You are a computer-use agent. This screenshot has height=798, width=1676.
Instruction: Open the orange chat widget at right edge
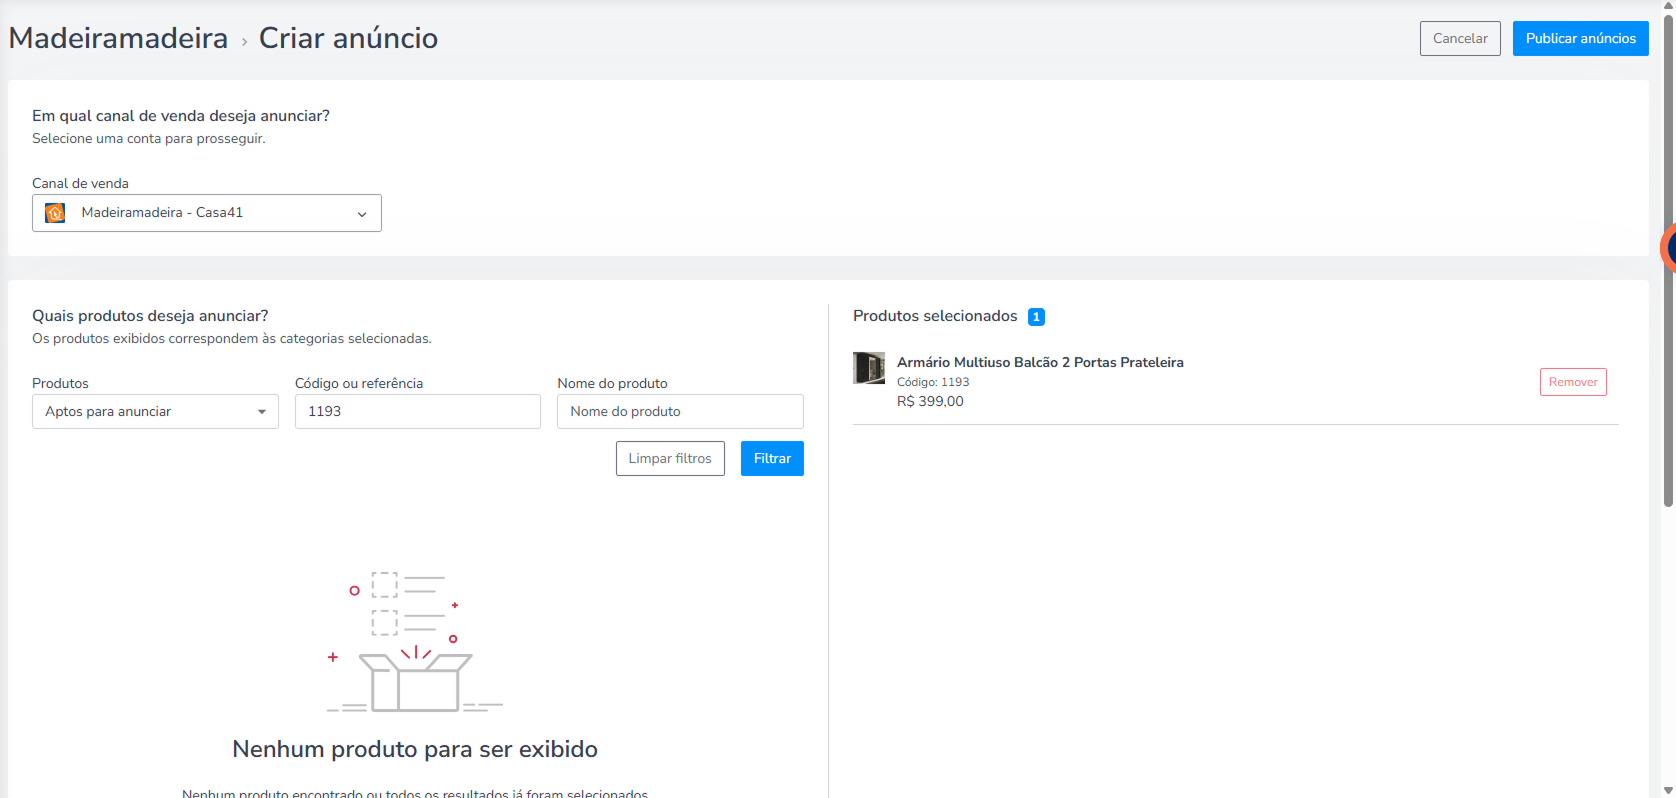coord(1668,248)
